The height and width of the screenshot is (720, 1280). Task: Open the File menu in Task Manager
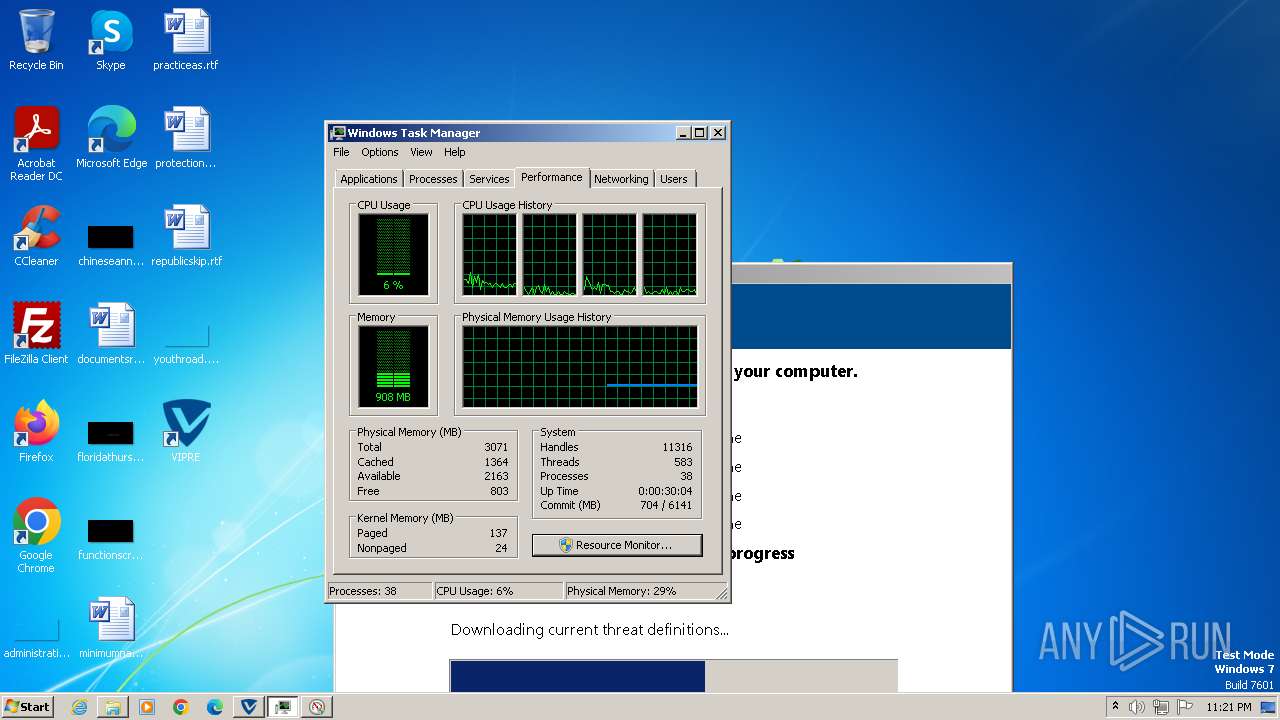341,152
